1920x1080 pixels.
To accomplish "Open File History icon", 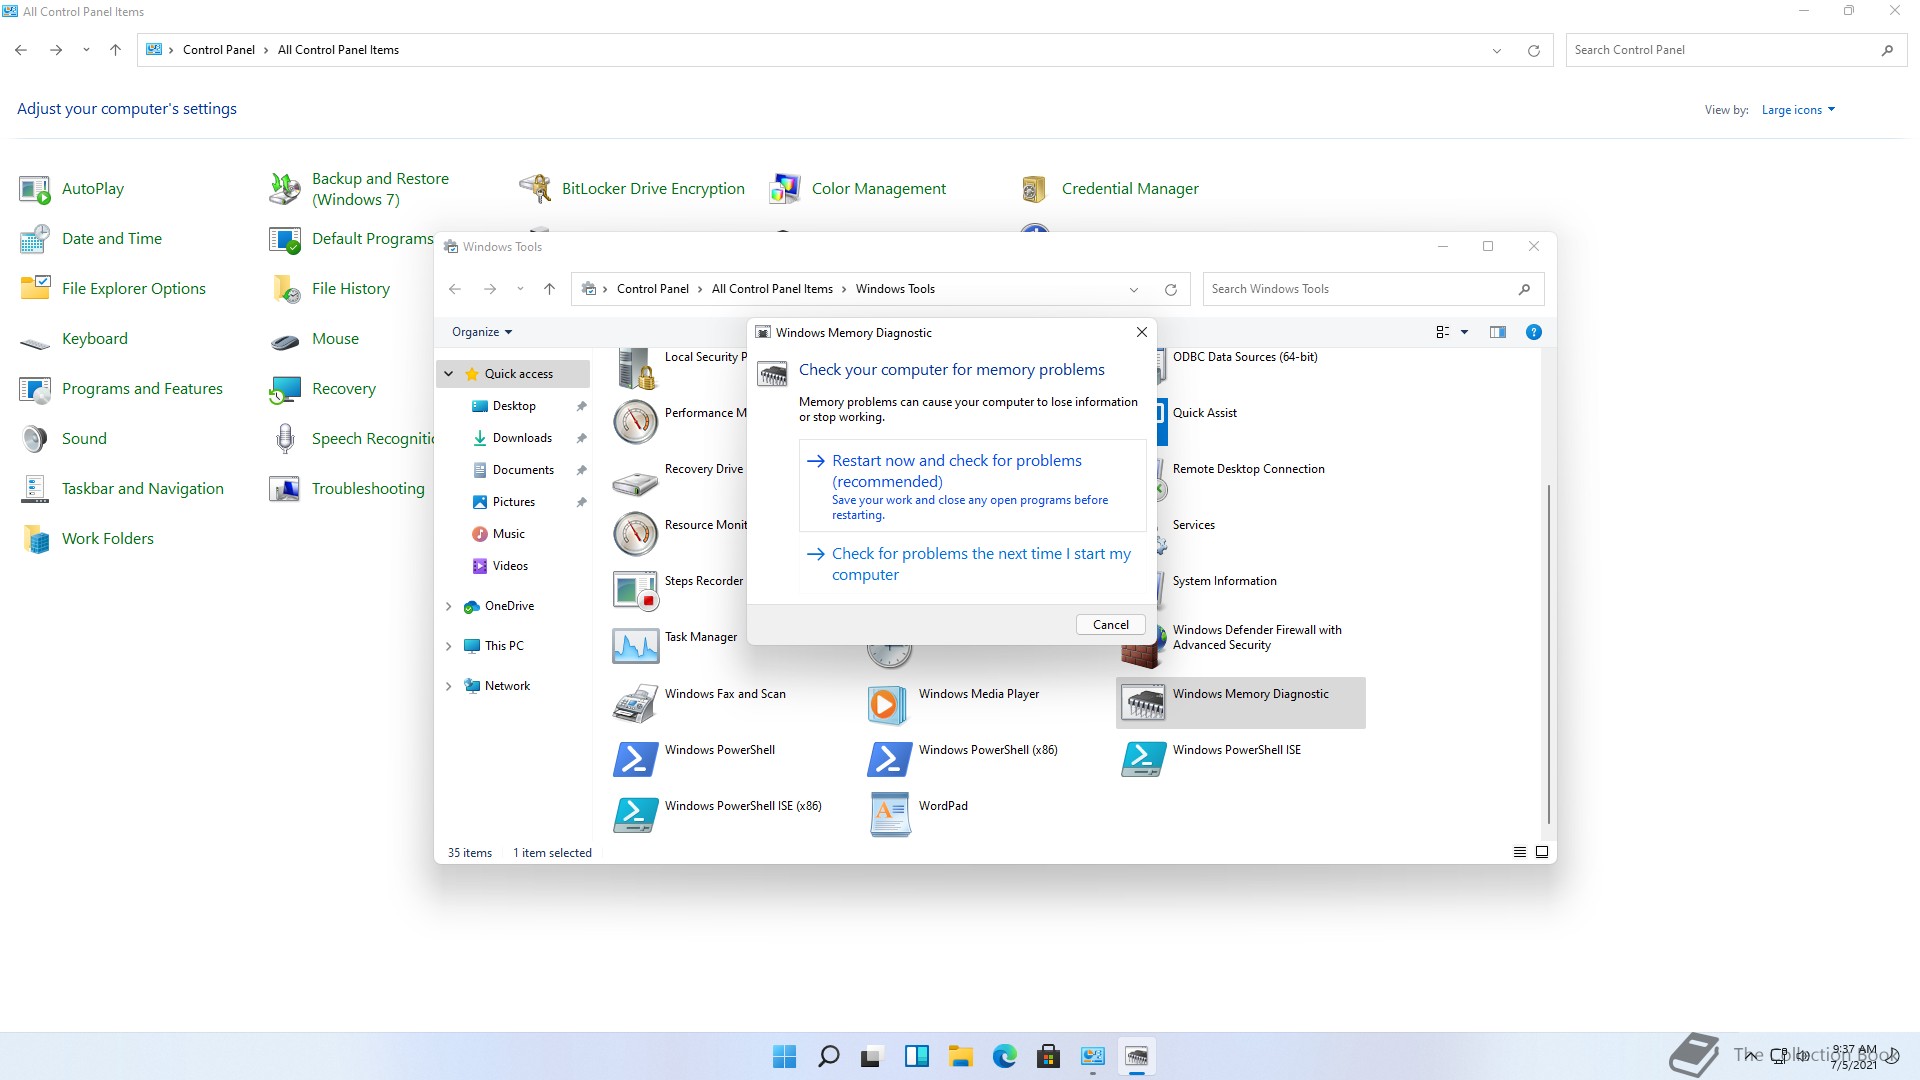I will tap(285, 289).
